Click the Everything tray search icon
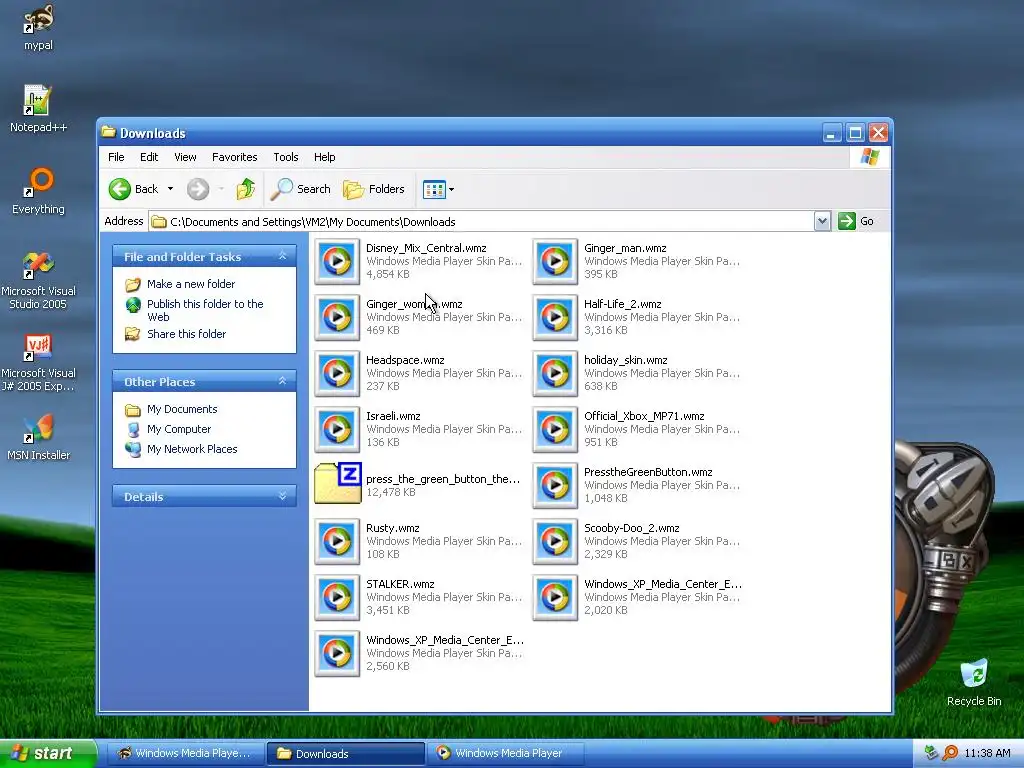 [950, 754]
